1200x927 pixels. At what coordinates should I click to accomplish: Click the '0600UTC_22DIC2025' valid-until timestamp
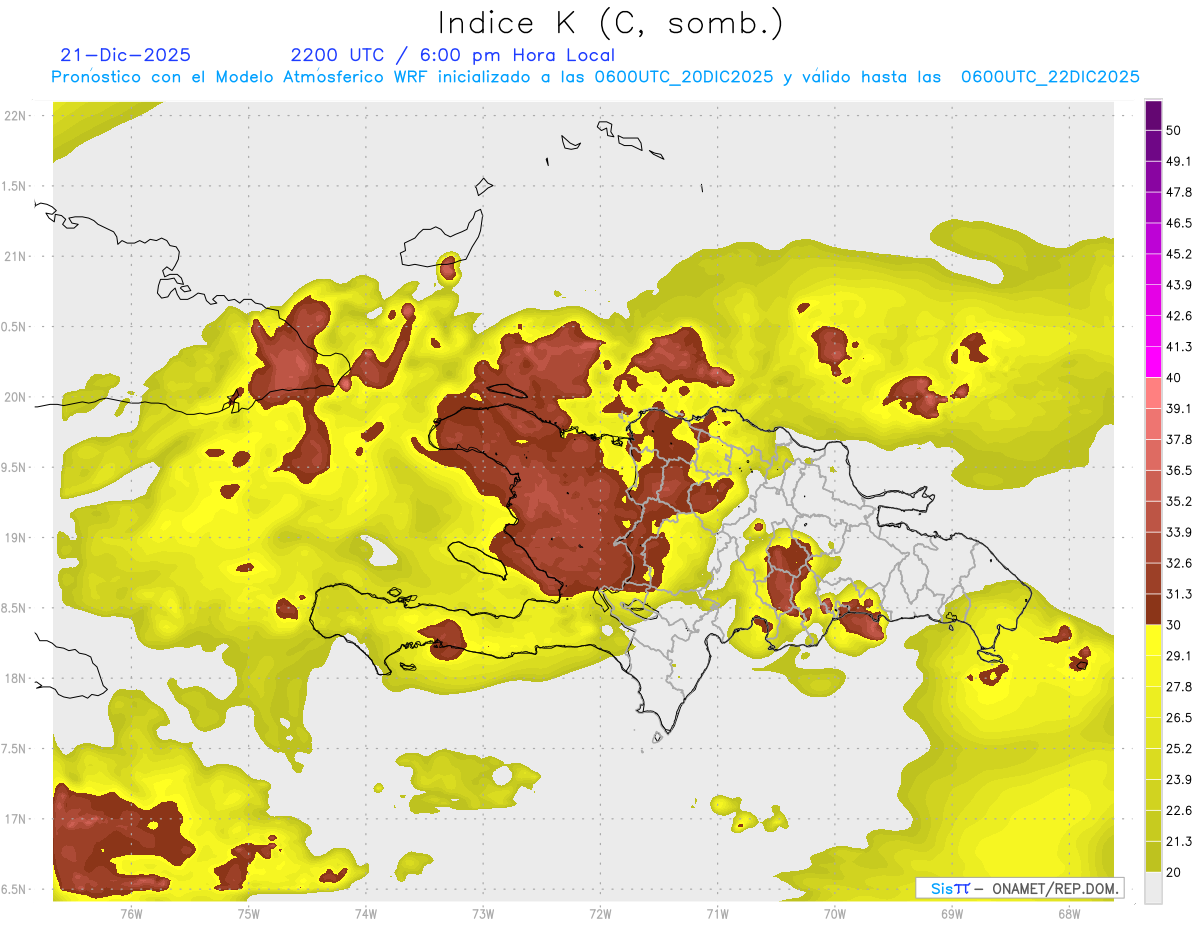coord(1050,77)
